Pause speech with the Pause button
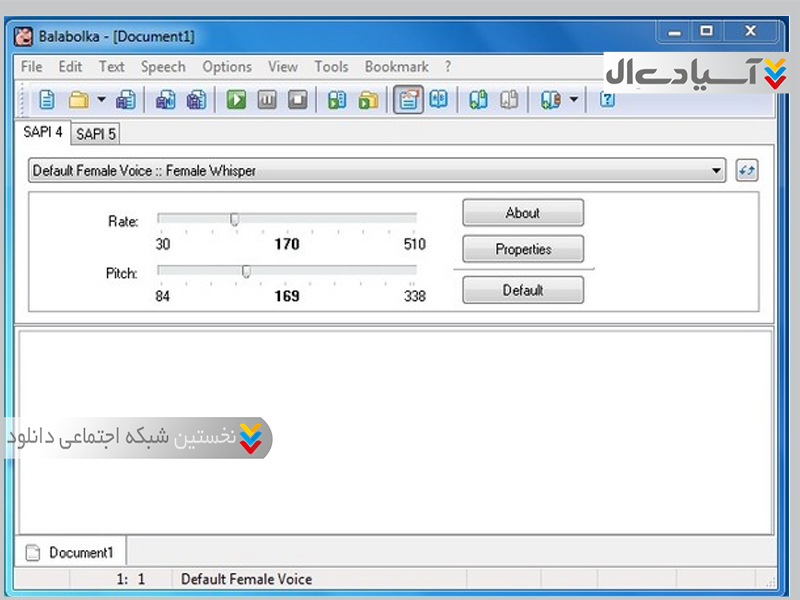The height and width of the screenshot is (600, 800). point(267,99)
